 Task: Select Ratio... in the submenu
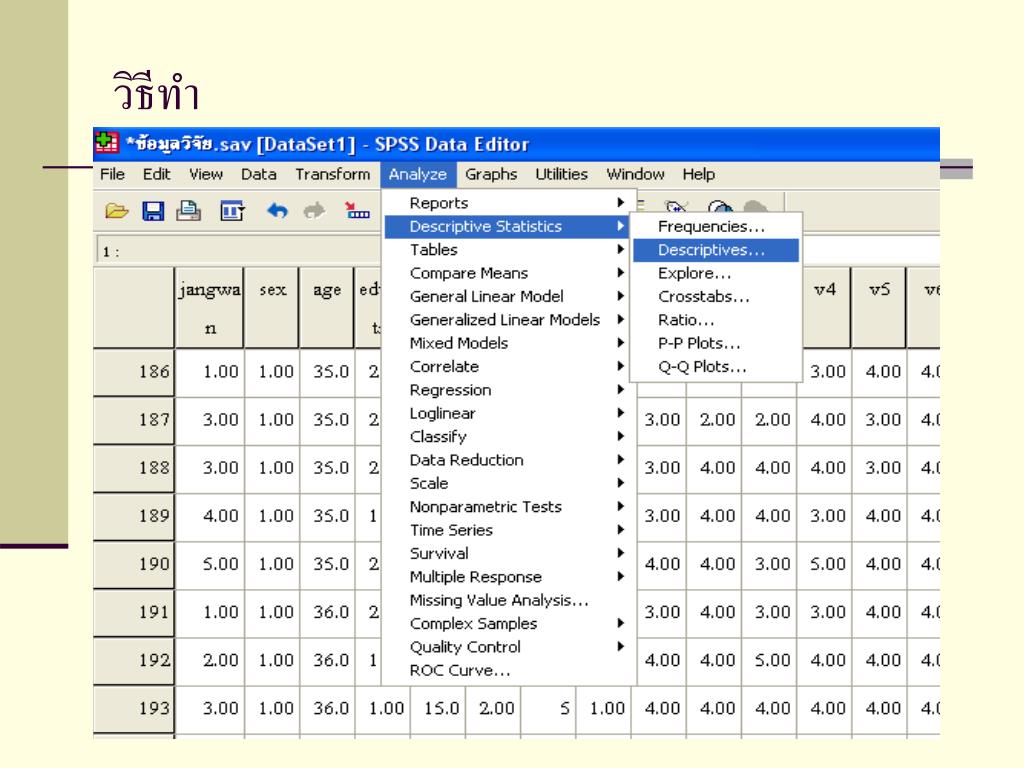[716, 320]
